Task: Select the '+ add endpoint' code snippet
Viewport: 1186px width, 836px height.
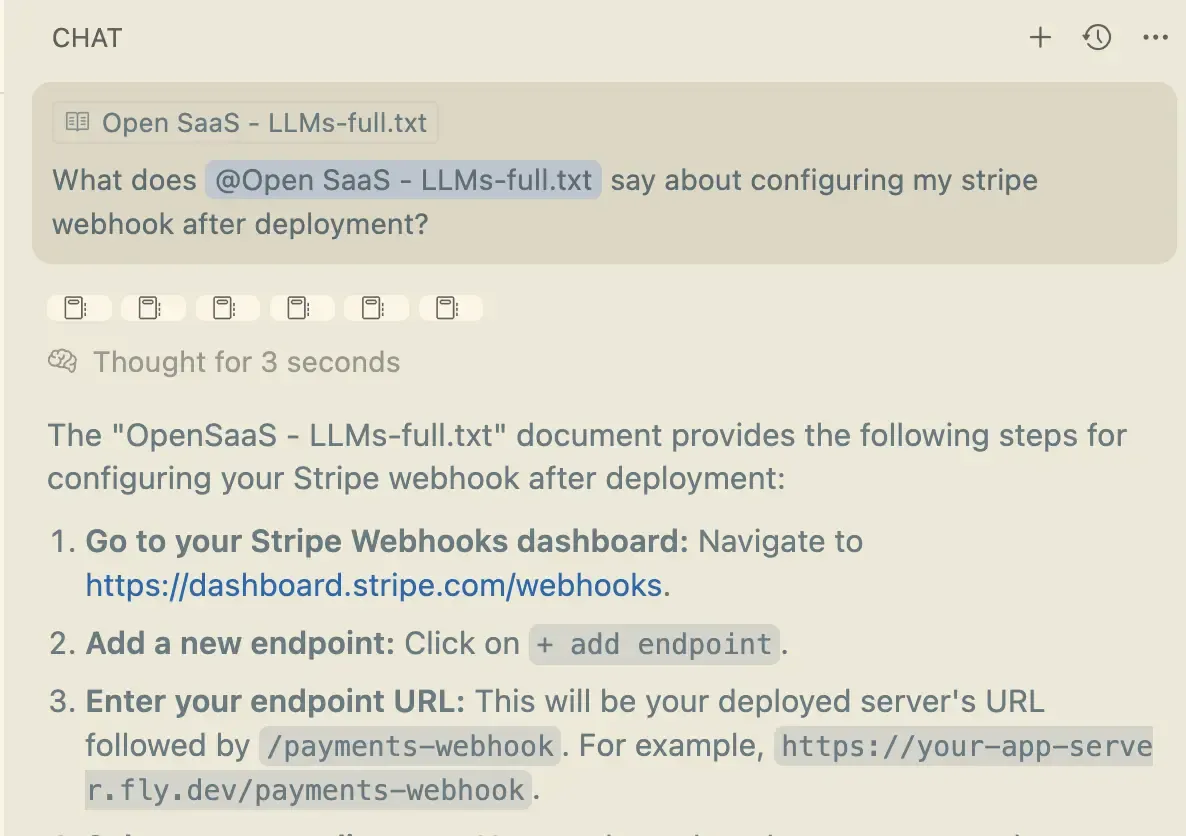Action: (654, 644)
